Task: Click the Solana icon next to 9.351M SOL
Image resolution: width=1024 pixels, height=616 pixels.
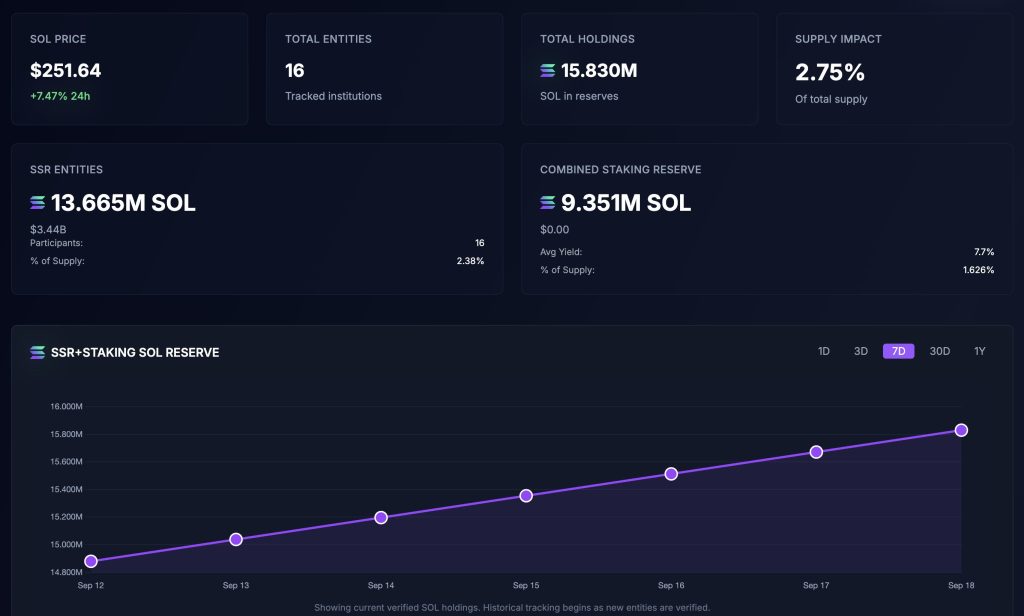Action: pos(548,203)
